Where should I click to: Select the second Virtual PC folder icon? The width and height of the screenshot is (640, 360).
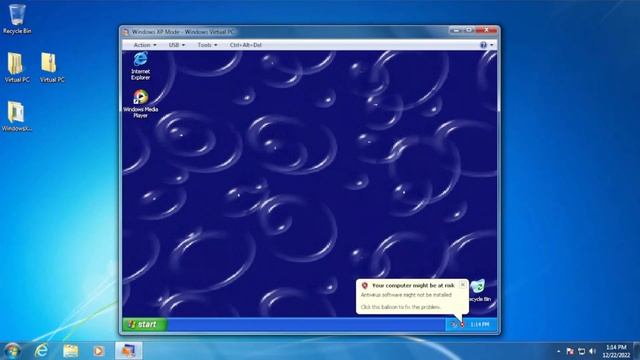tap(52, 68)
